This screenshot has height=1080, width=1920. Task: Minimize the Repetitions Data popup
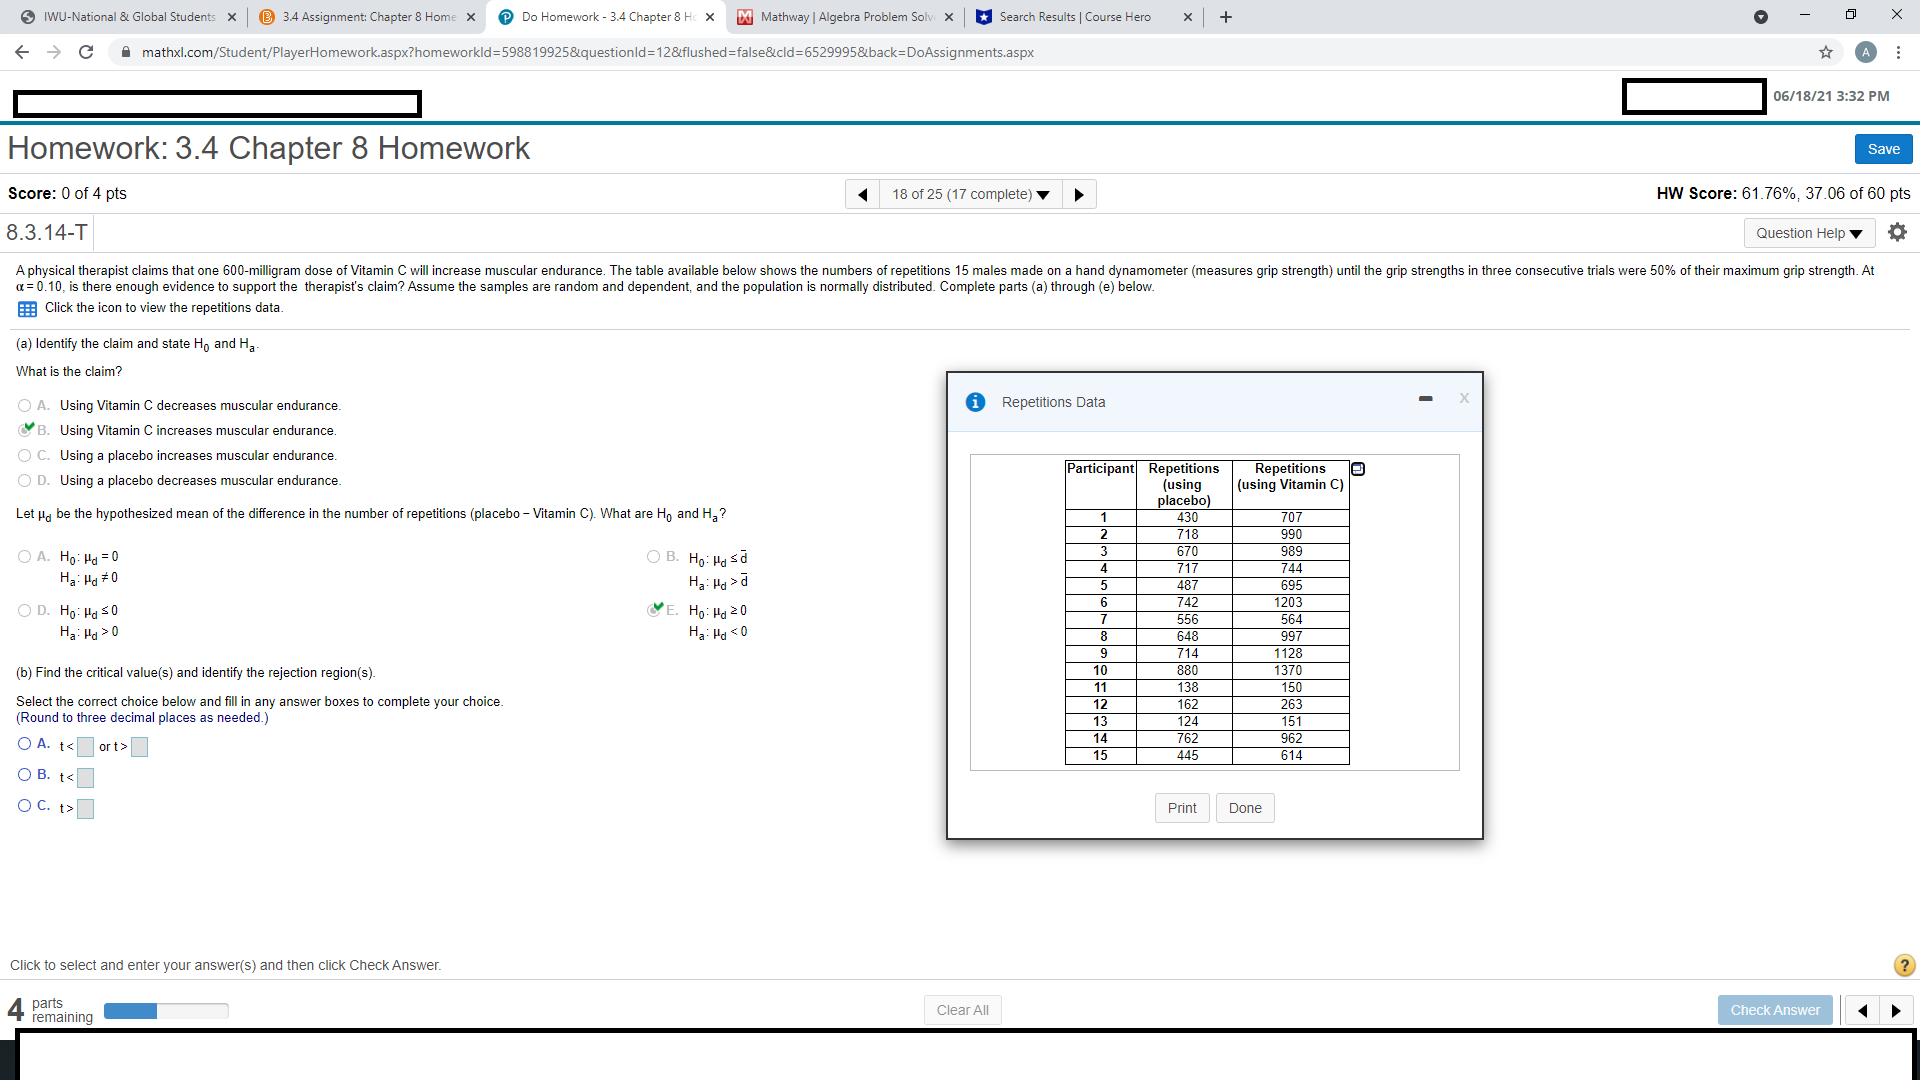click(1425, 399)
